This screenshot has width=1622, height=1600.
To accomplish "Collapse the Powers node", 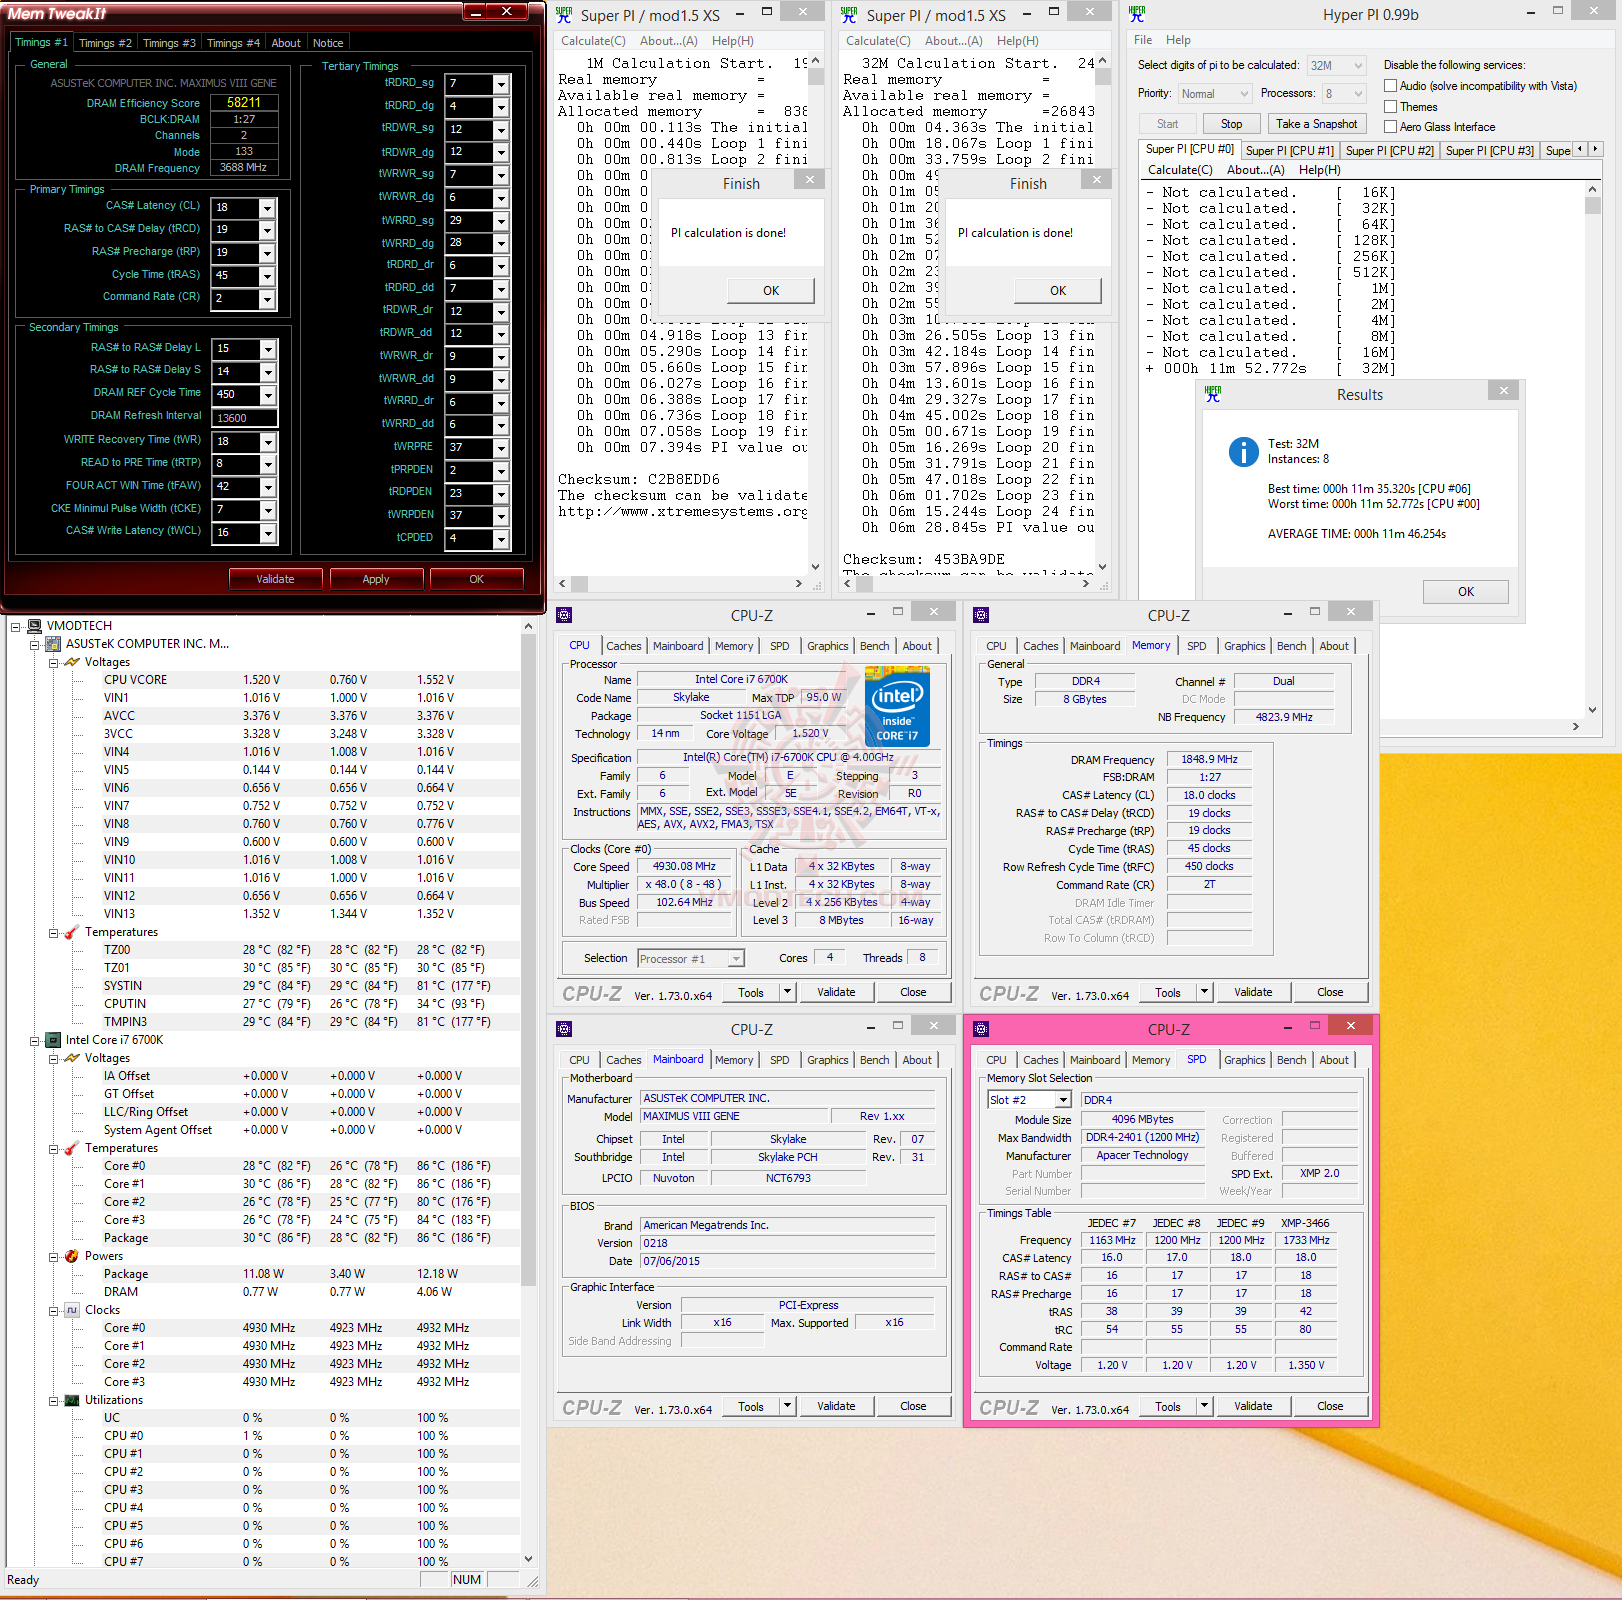I will [x=53, y=1257].
